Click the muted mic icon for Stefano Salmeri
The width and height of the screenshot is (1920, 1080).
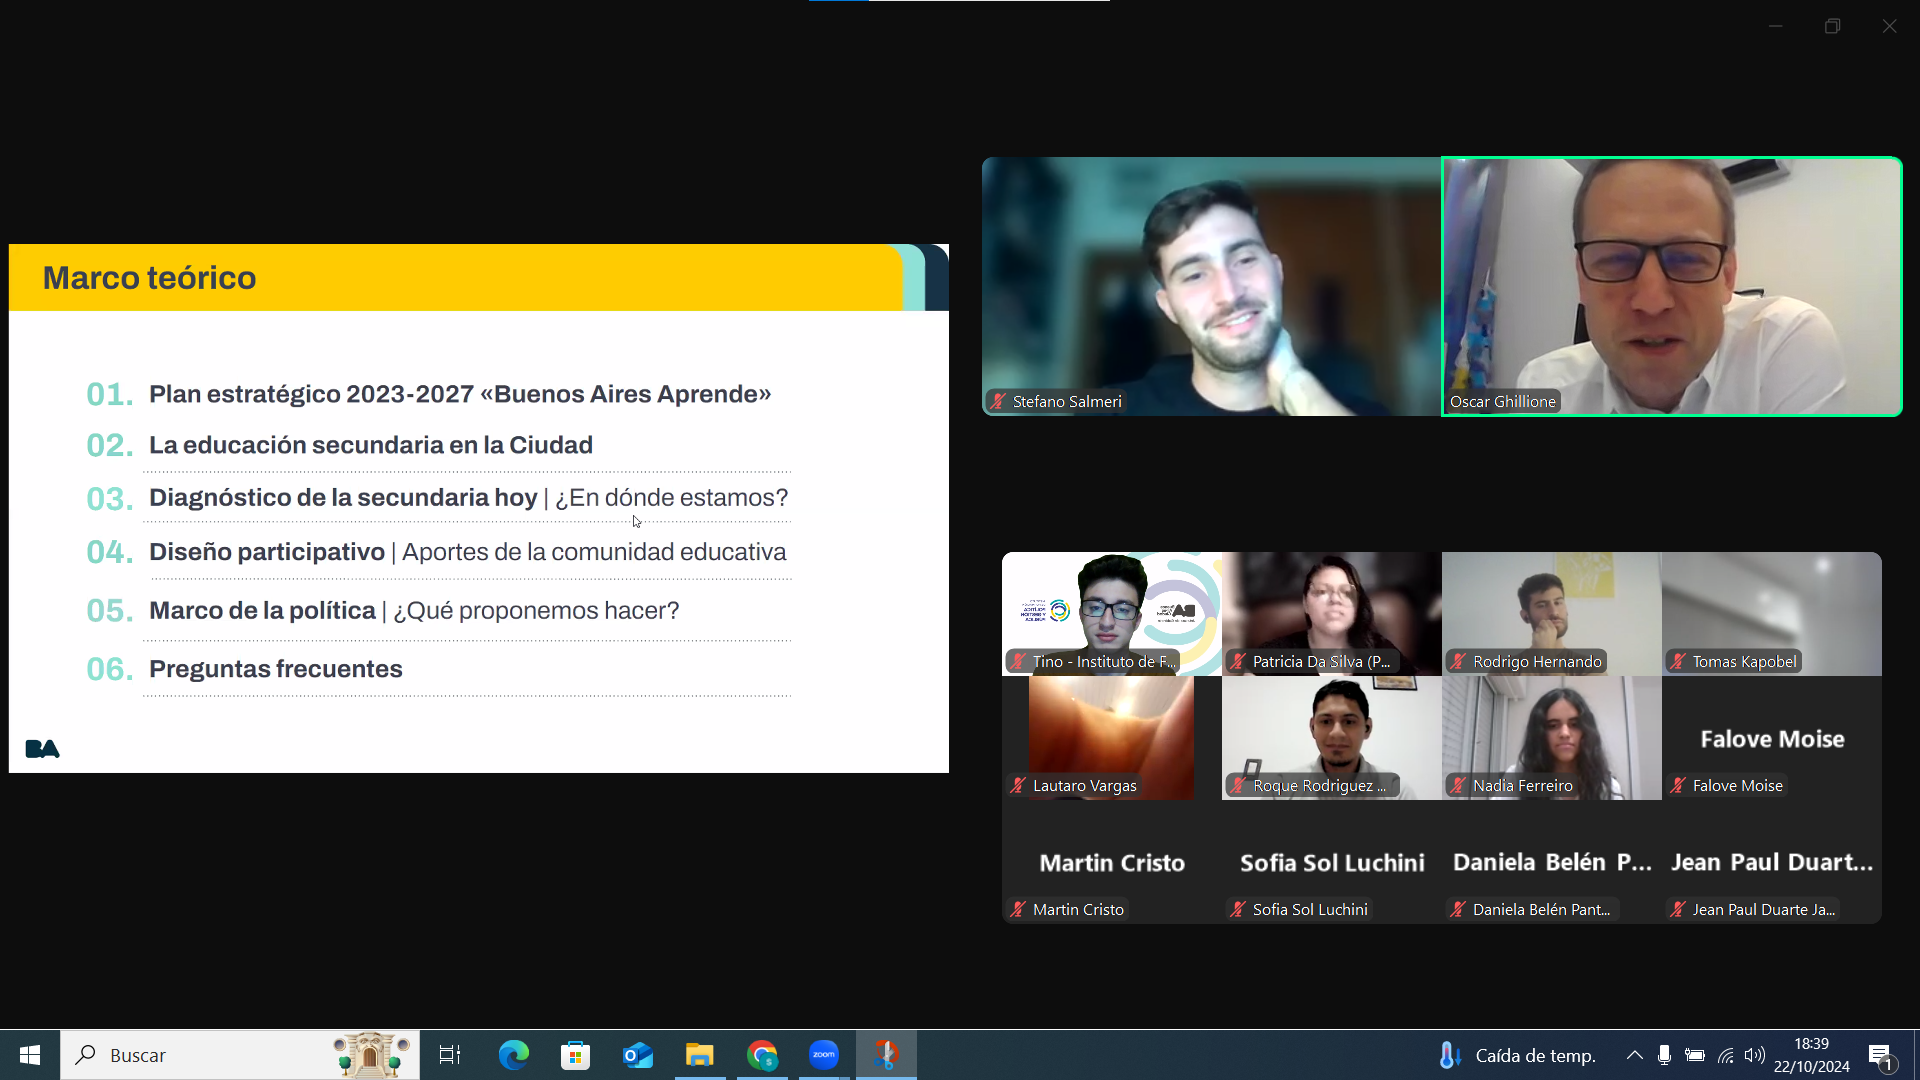tap(998, 401)
